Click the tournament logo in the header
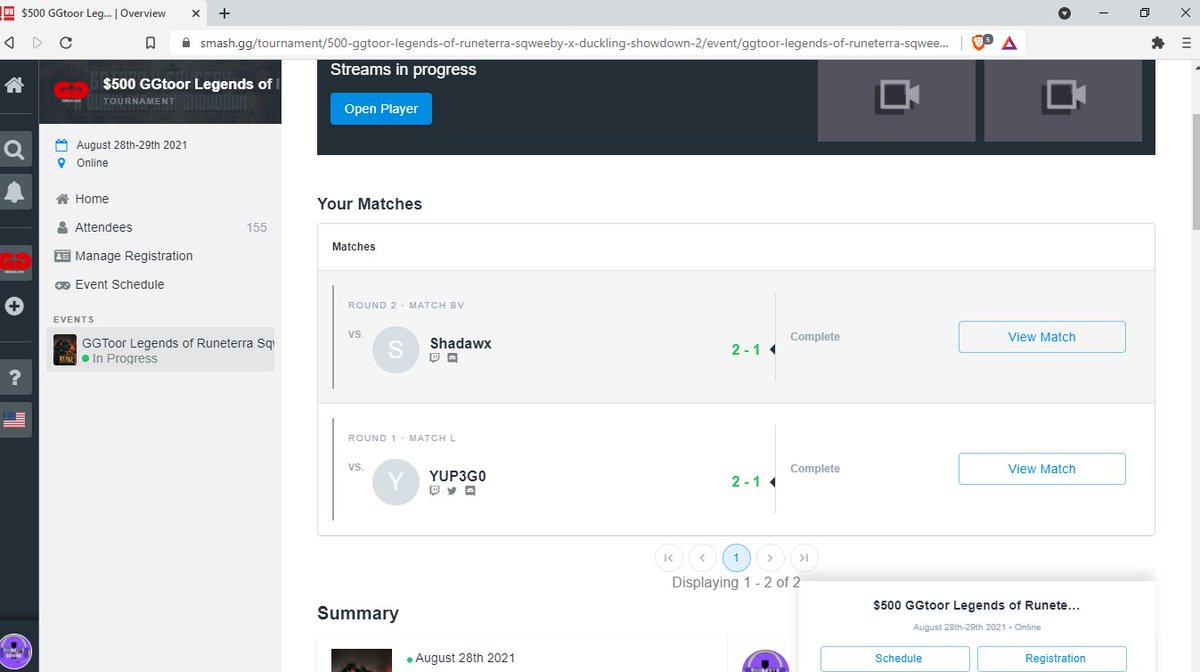The image size is (1200, 672). tap(72, 90)
